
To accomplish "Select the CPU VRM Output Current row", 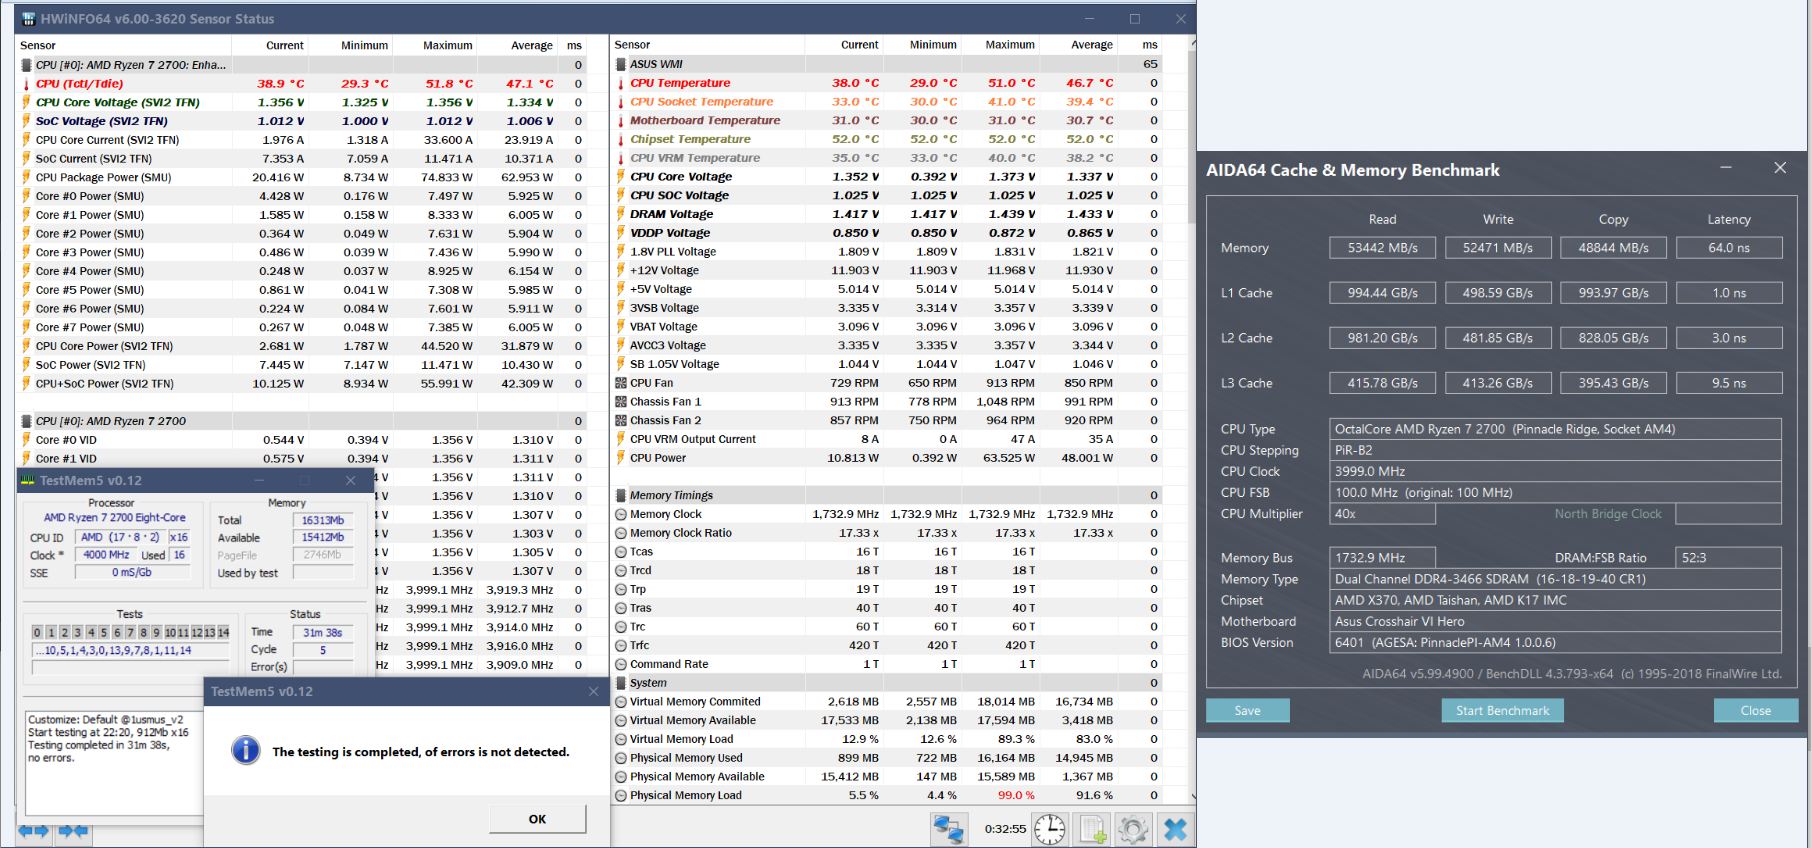I will click(885, 439).
